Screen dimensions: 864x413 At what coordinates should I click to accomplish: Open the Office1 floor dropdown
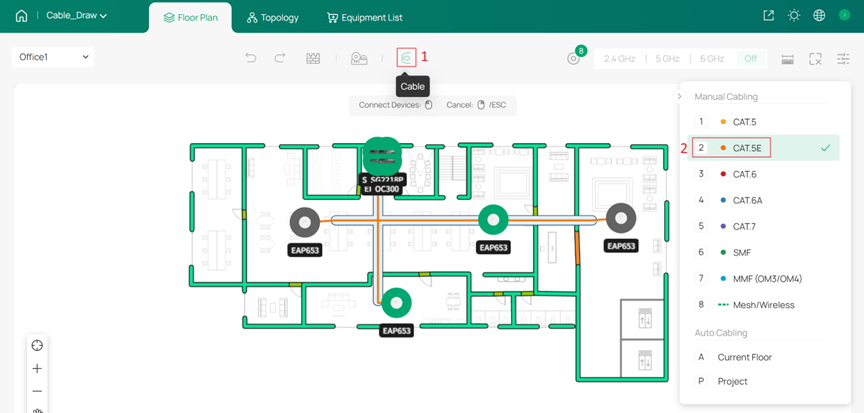point(54,57)
